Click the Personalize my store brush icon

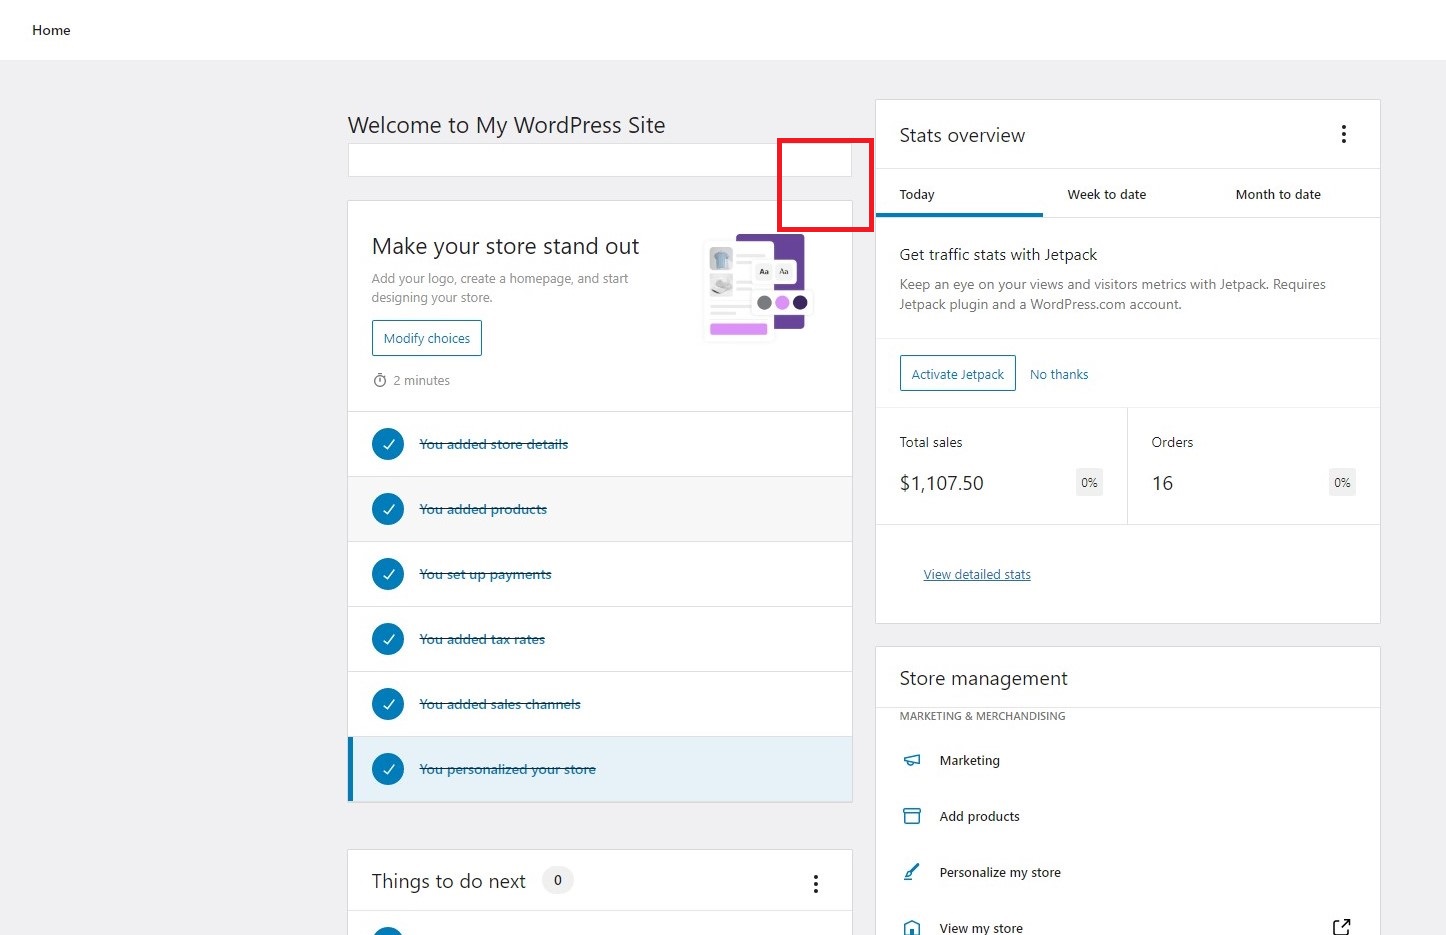912,872
